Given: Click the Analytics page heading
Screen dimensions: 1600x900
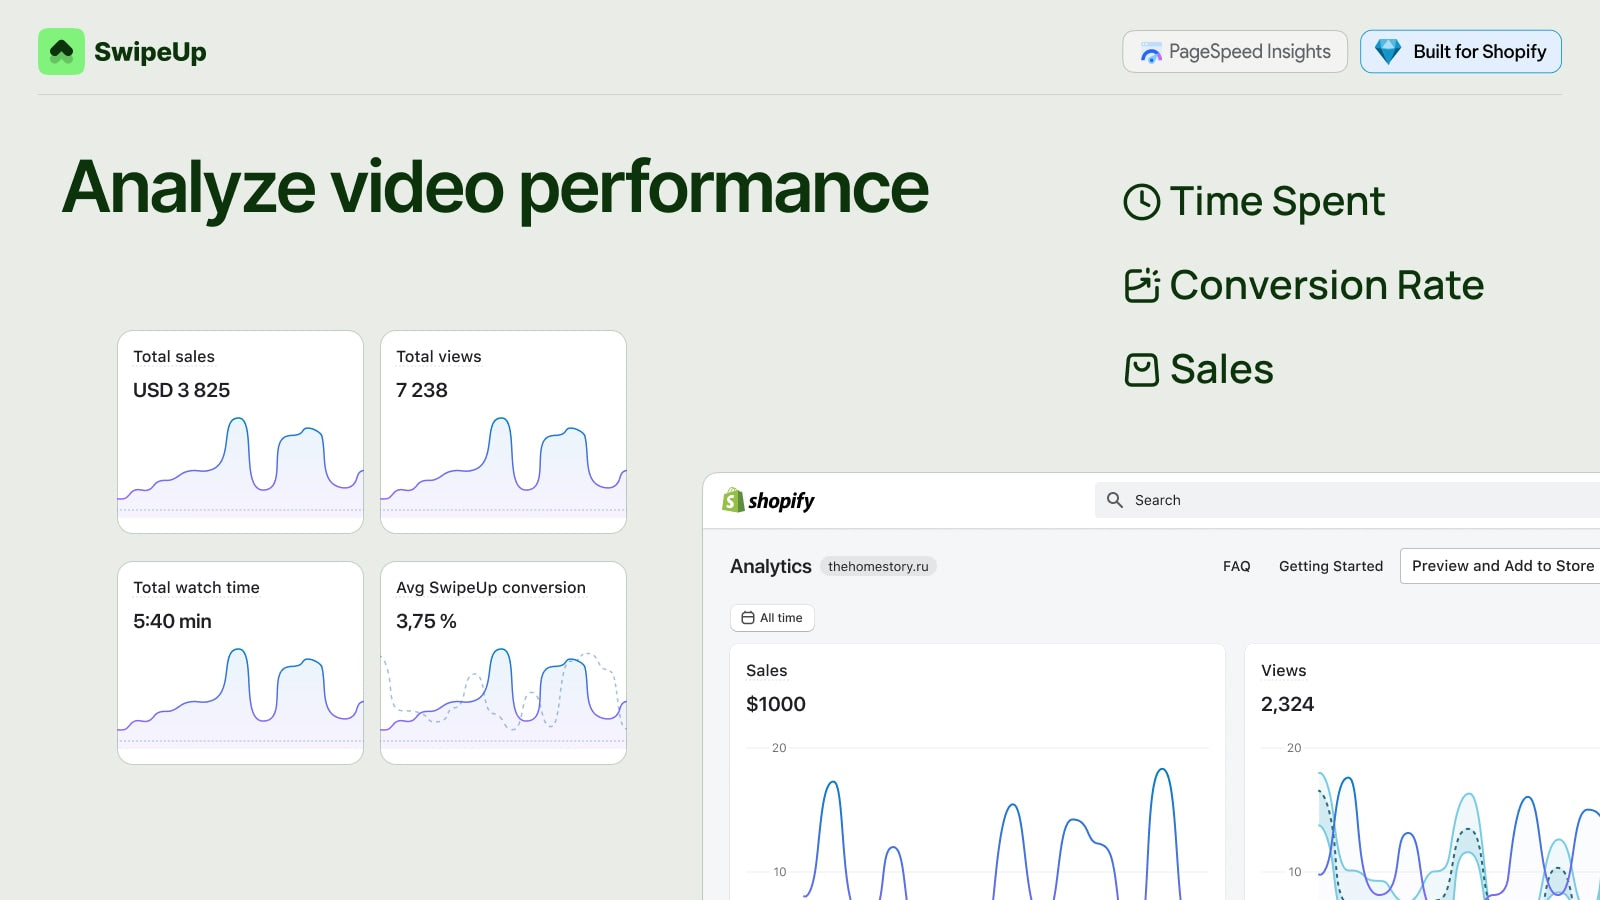Looking at the screenshot, I should pyautogui.click(x=770, y=566).
